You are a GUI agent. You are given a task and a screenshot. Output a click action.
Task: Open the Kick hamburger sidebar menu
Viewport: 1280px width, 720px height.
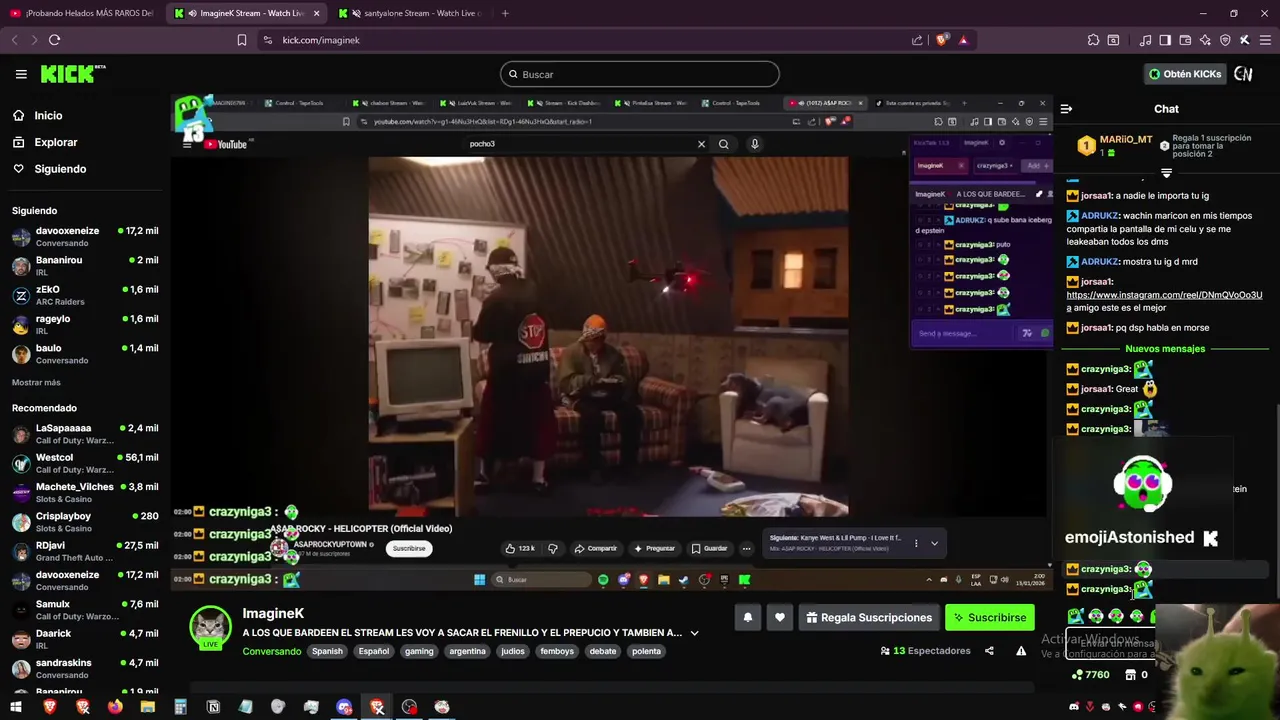[21, 74]
